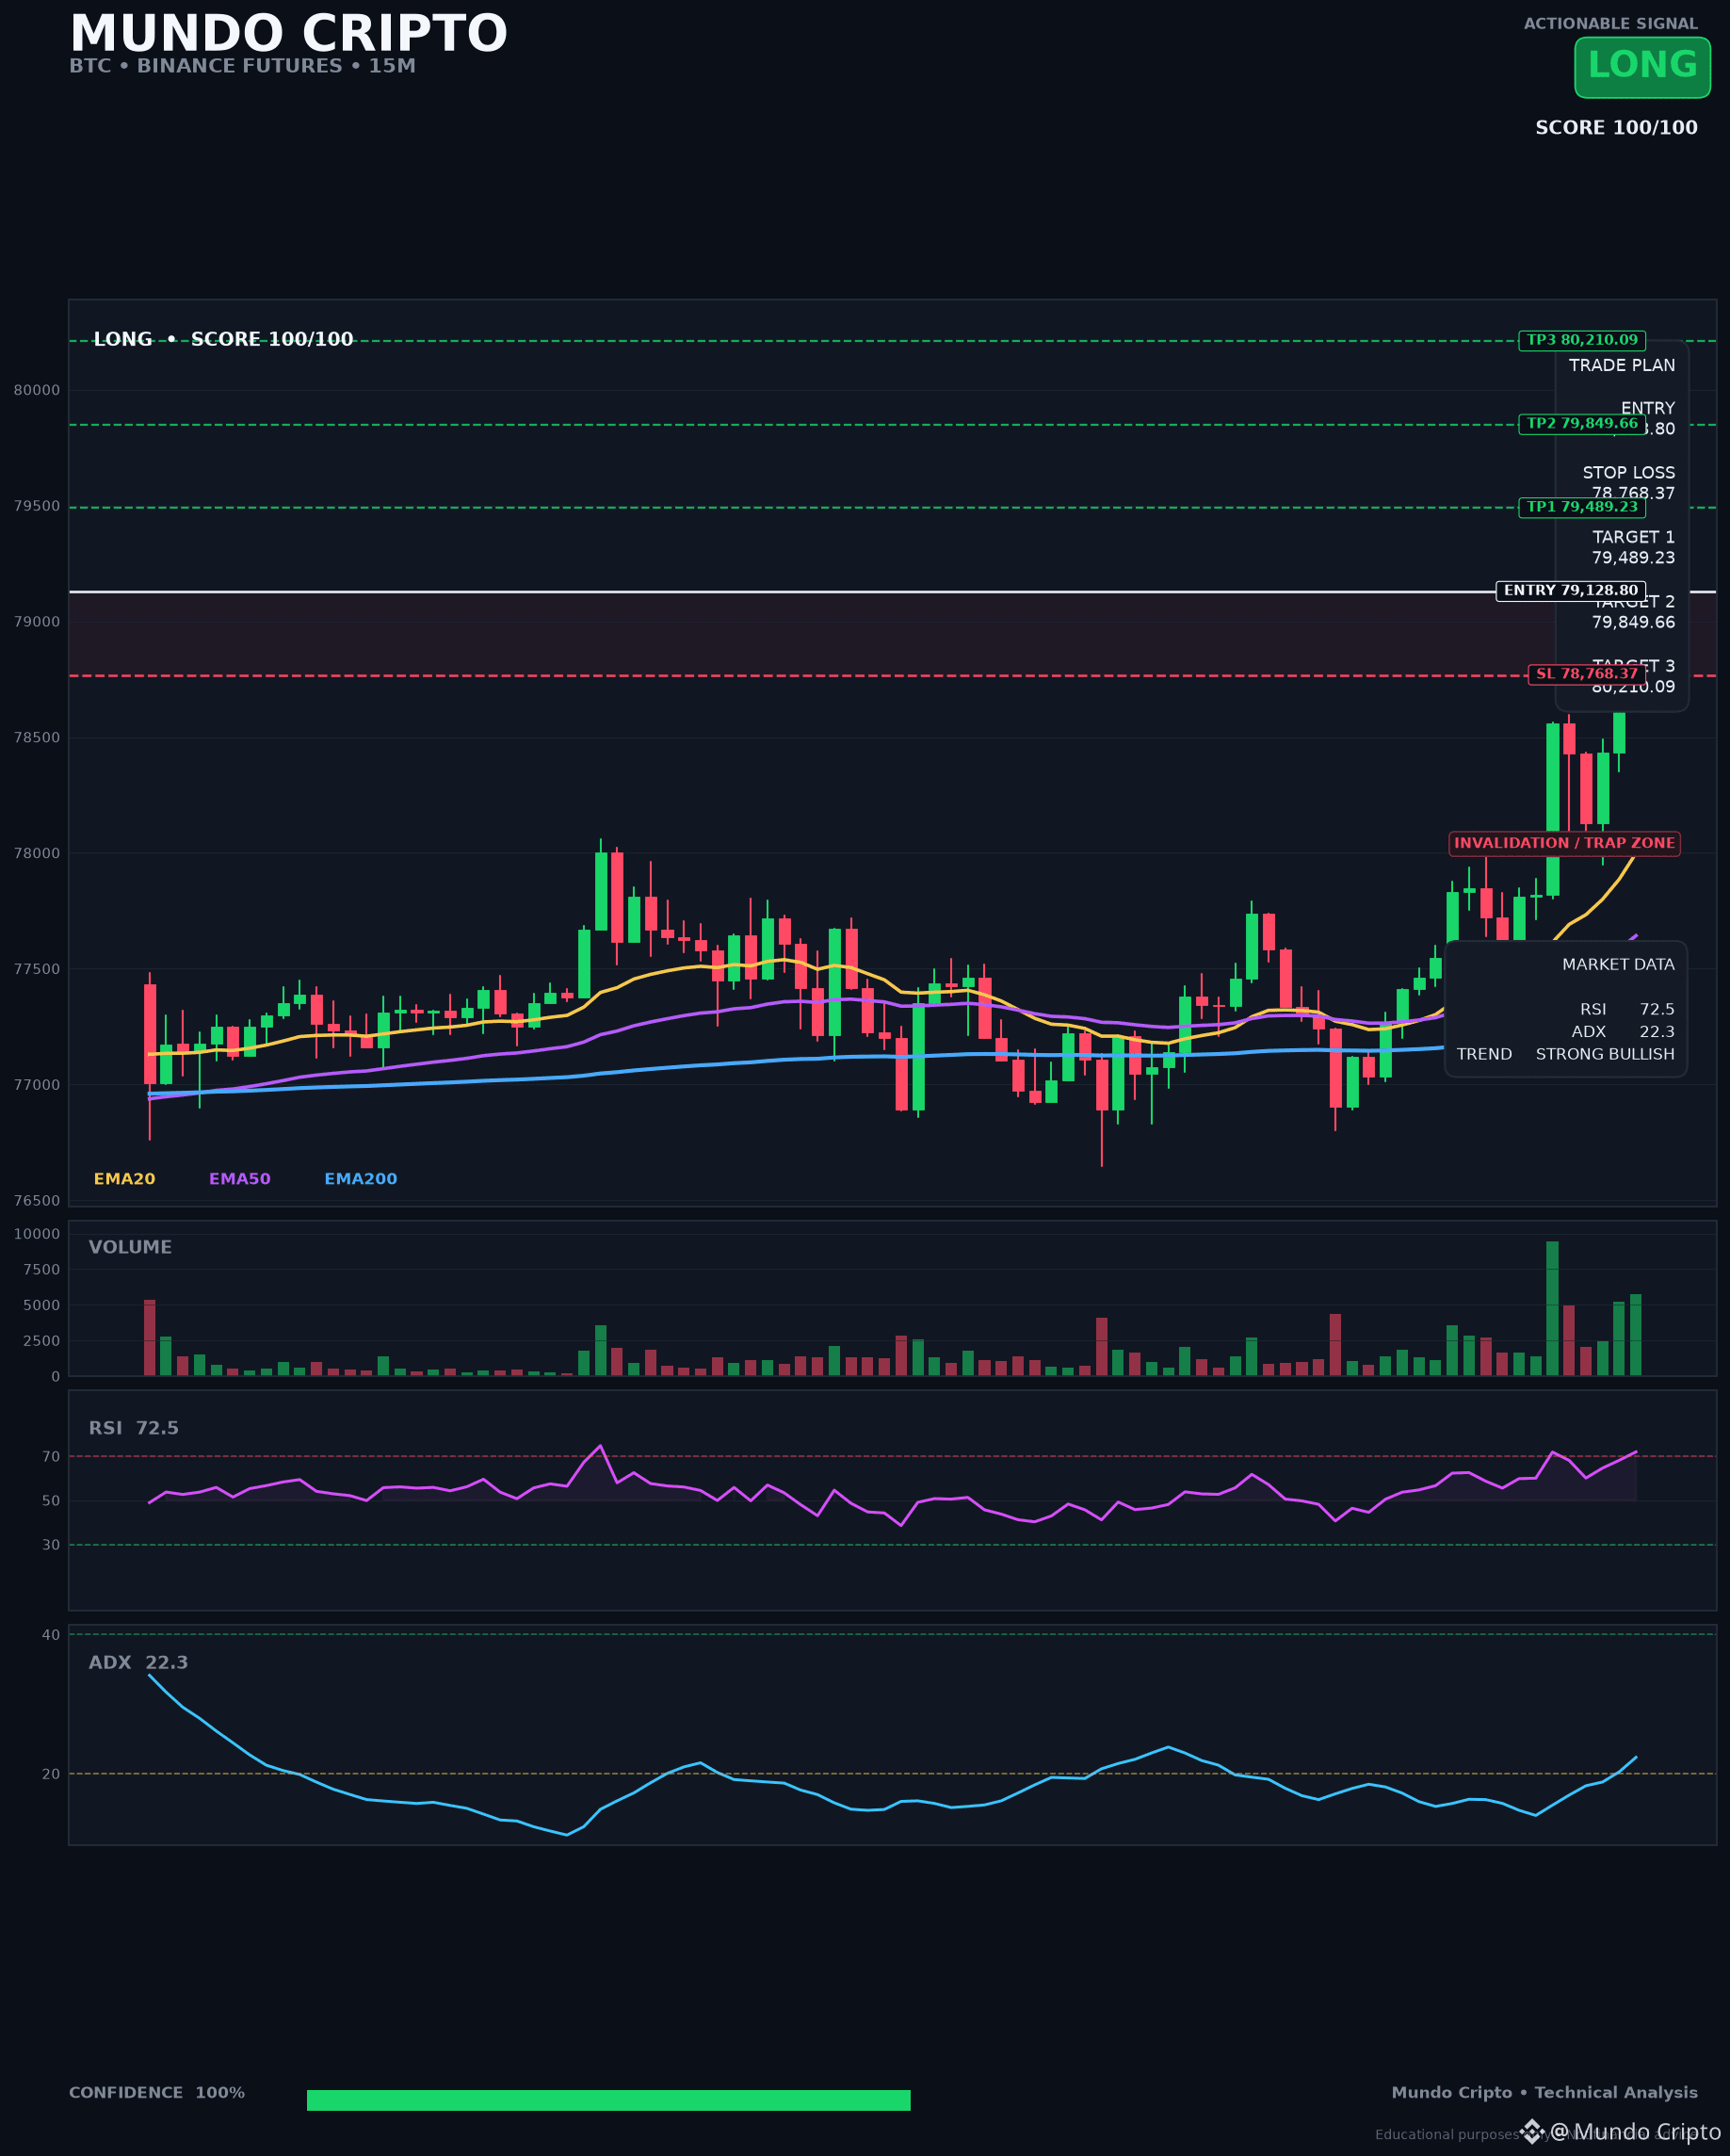
Task: Click 'Mundo Cripto • Technical Analysis' footer text
Action: tap(1544, 2092)
